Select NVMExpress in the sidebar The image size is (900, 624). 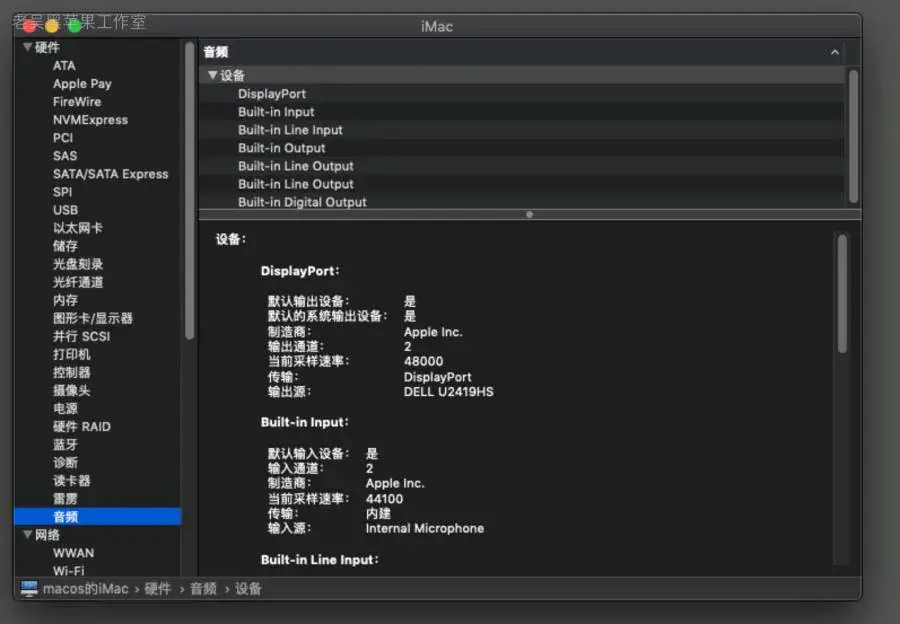click(90, 120)
